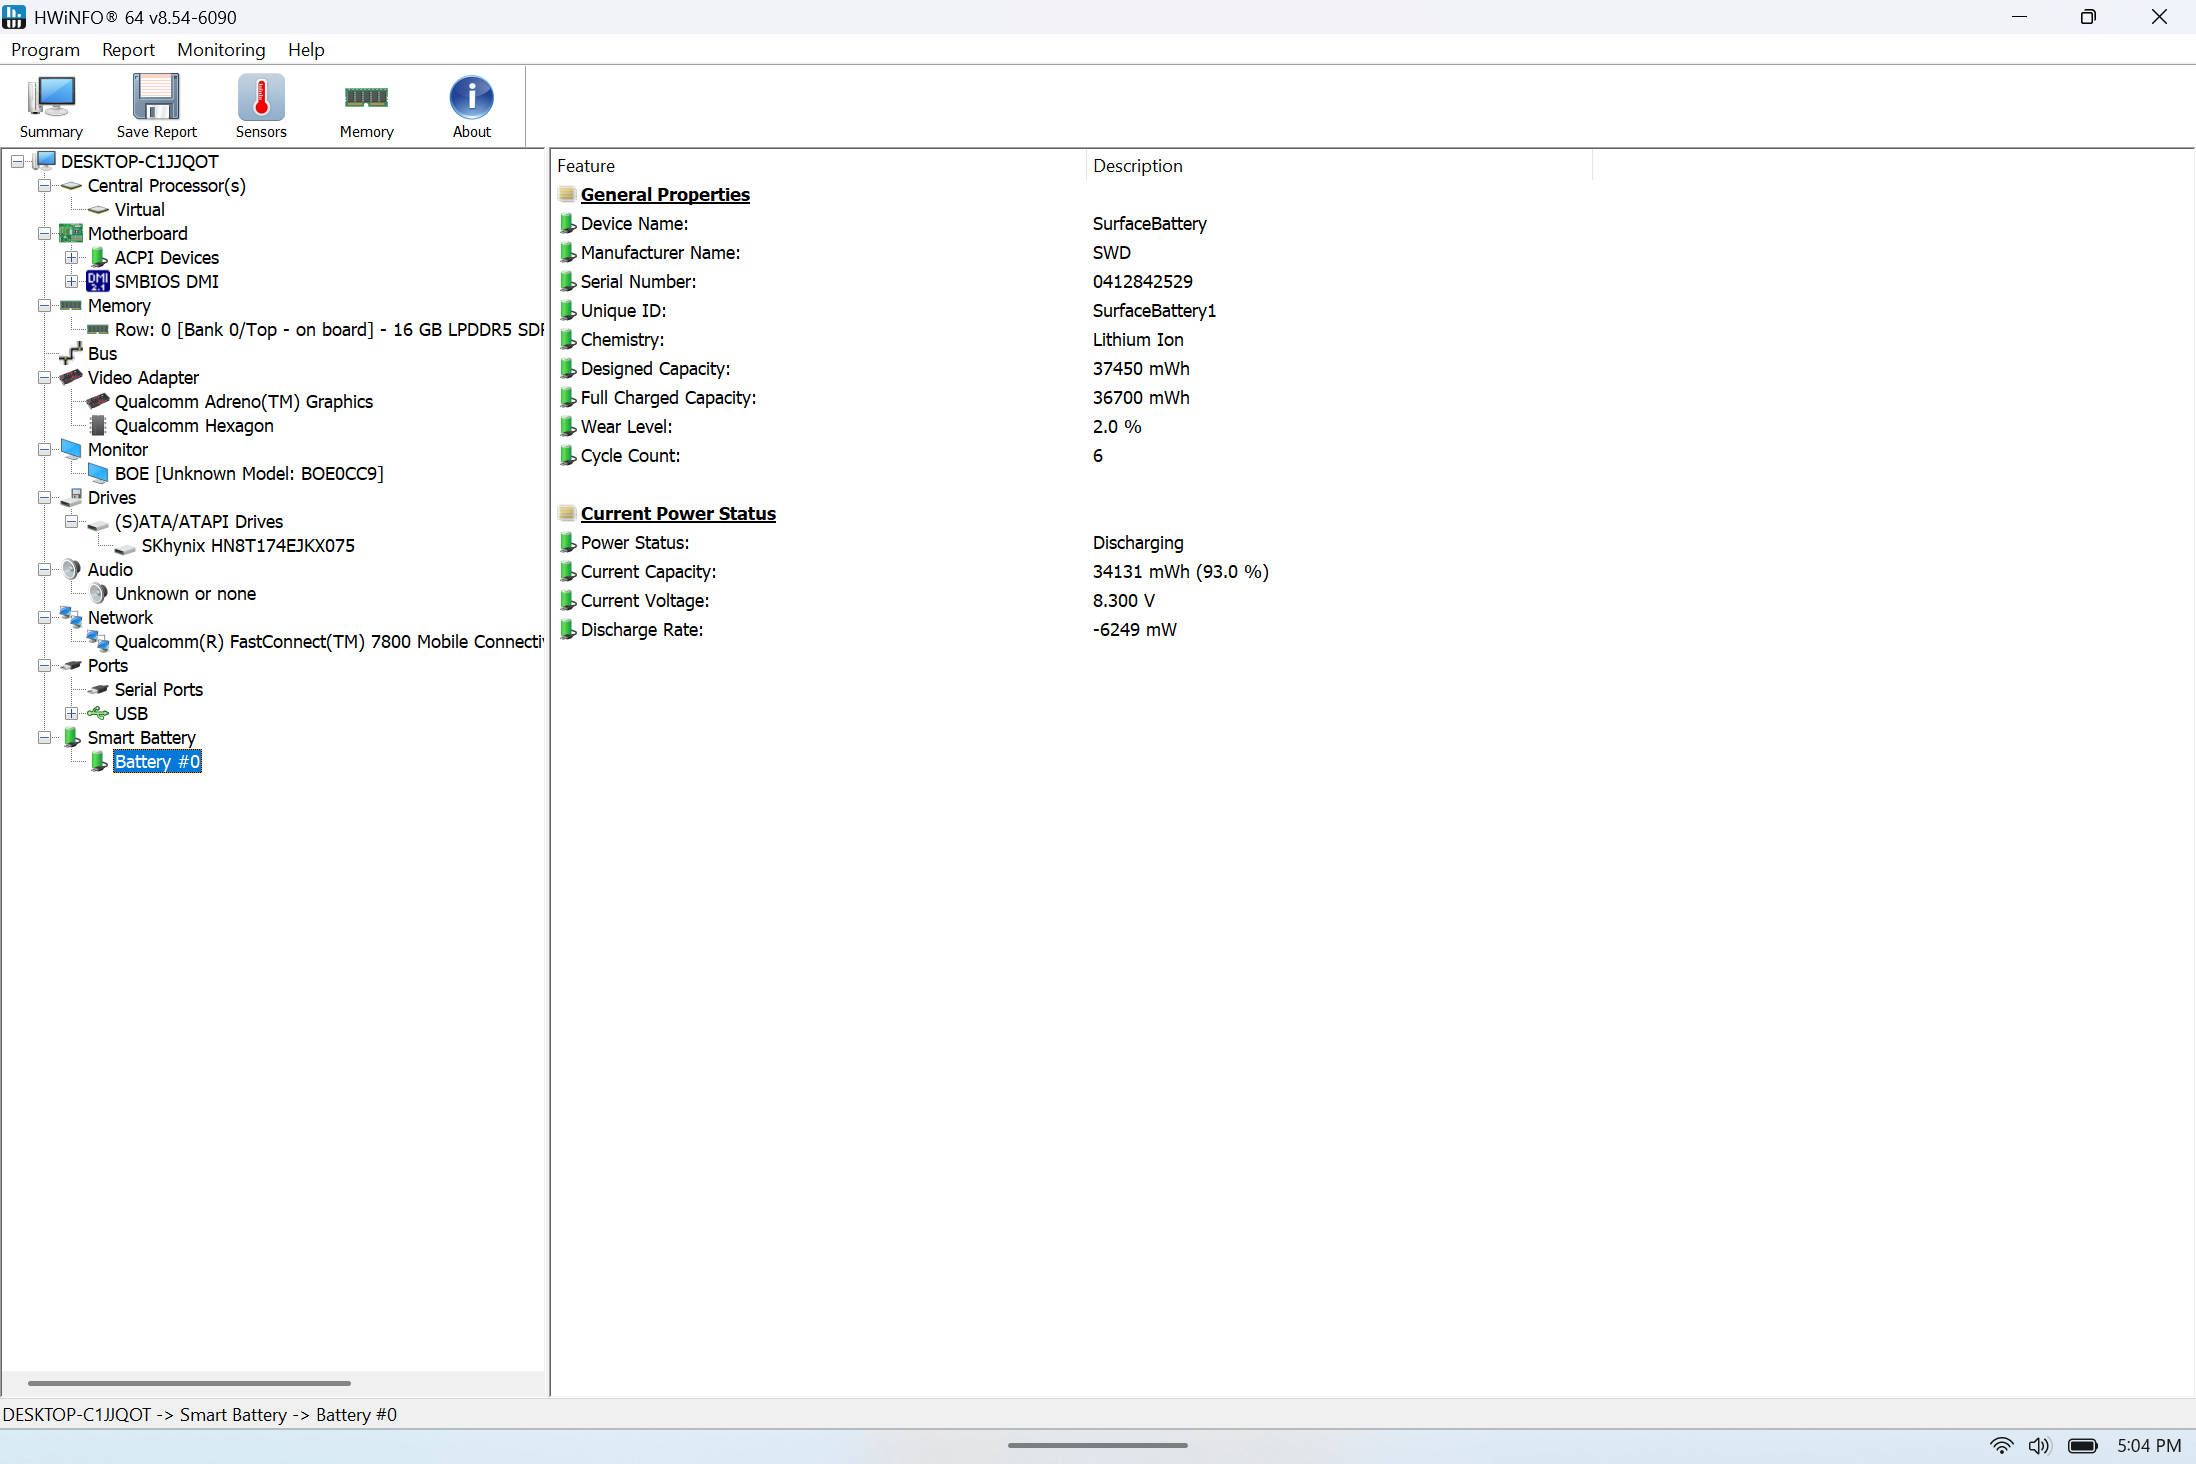Click the clock showing 5:04 PM
This screenshot has height=1464, width=2196.
click(x=2149, y=1446)
